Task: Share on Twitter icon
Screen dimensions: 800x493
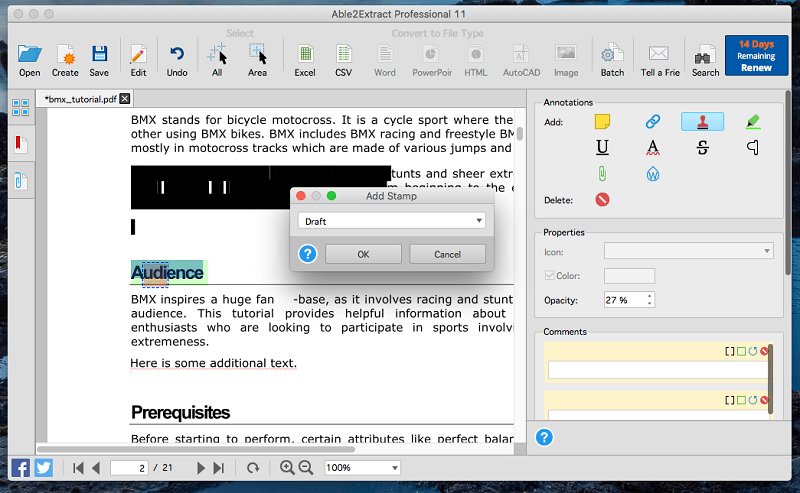Action: click(x=44, y=467)
